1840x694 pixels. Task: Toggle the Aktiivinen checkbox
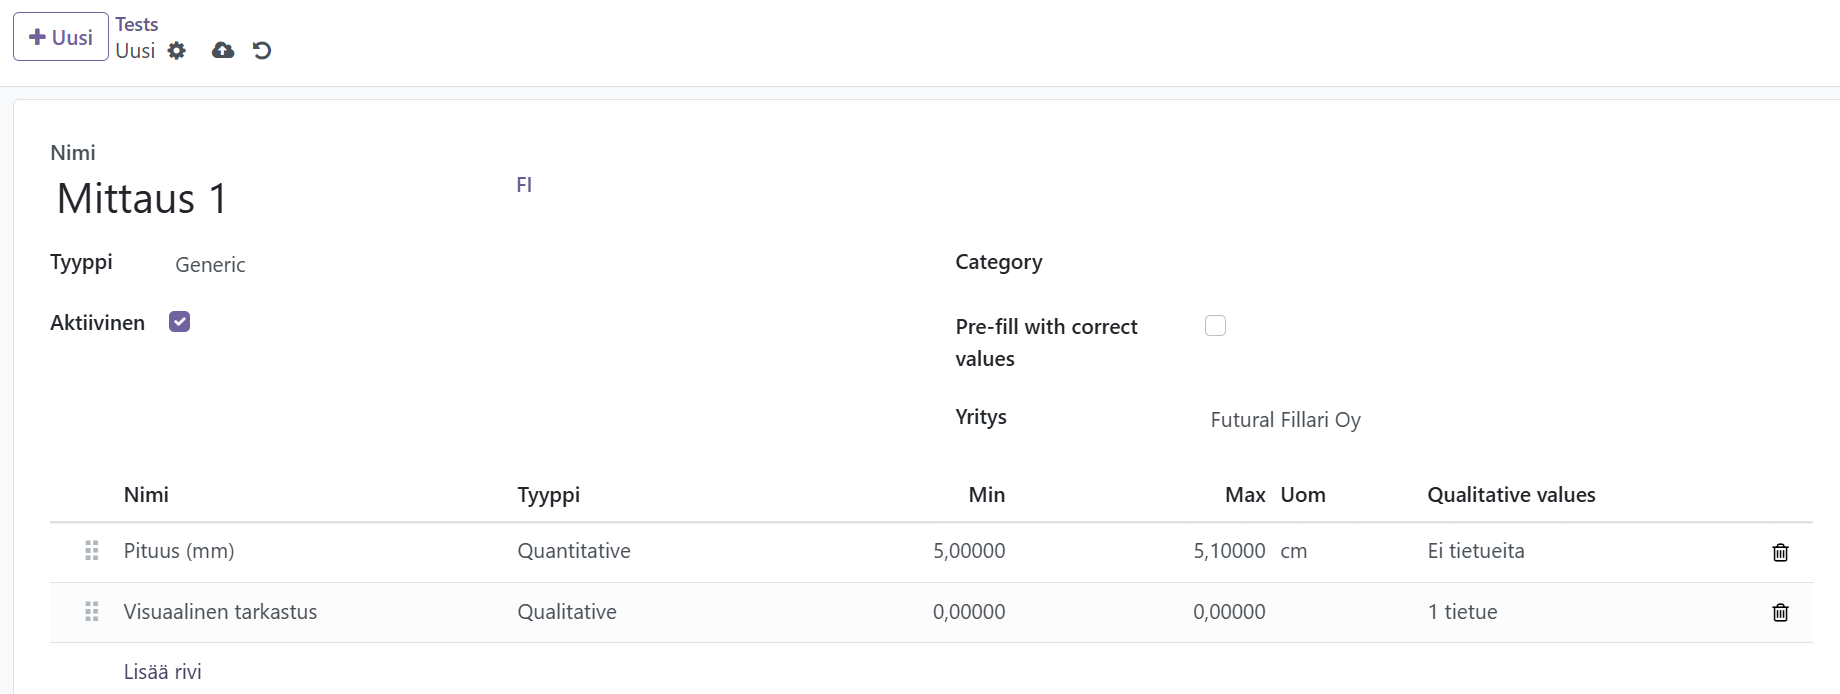[x=180, y=322]
